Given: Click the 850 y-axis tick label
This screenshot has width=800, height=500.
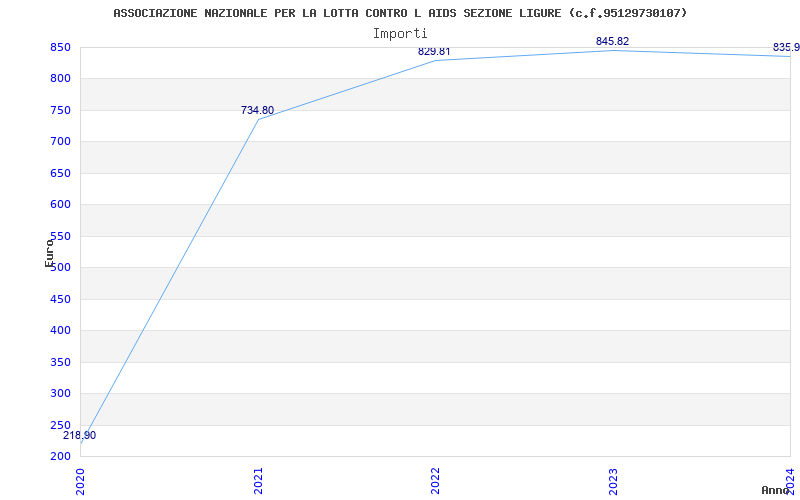Looking at the screenshot, I should click(60, 47).
